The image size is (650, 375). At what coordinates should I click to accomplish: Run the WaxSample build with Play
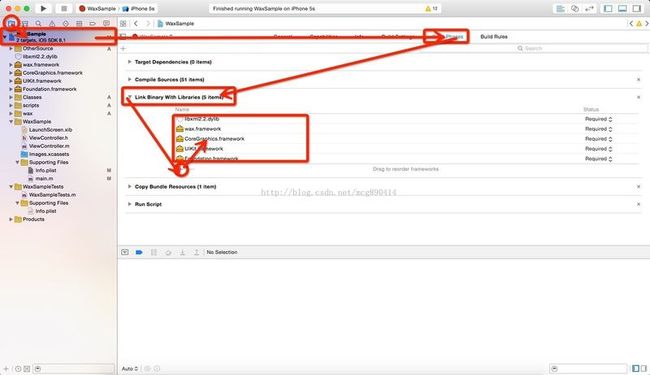(43, 8)
